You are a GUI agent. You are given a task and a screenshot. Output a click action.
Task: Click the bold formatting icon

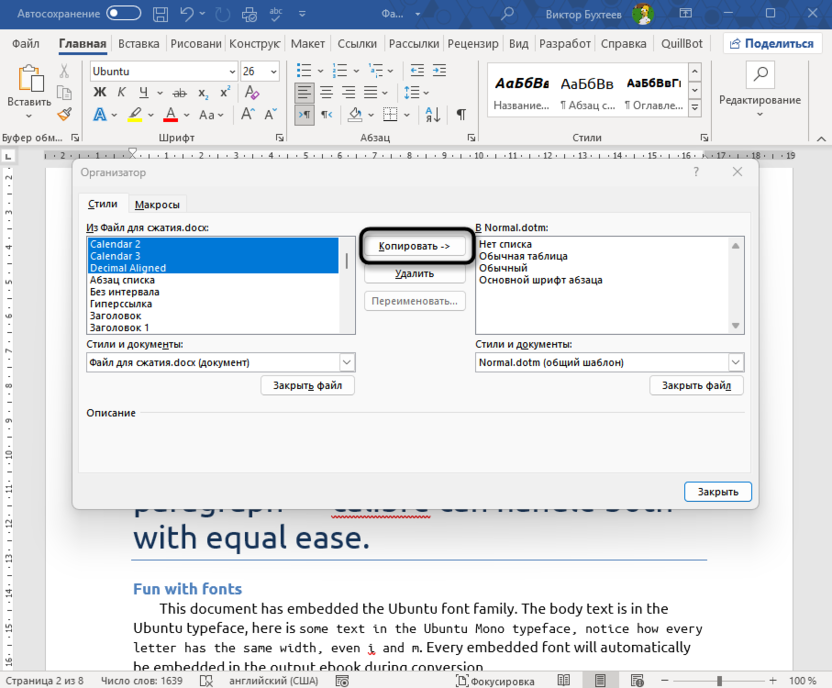pyautogui.click(x=99, y=92)
